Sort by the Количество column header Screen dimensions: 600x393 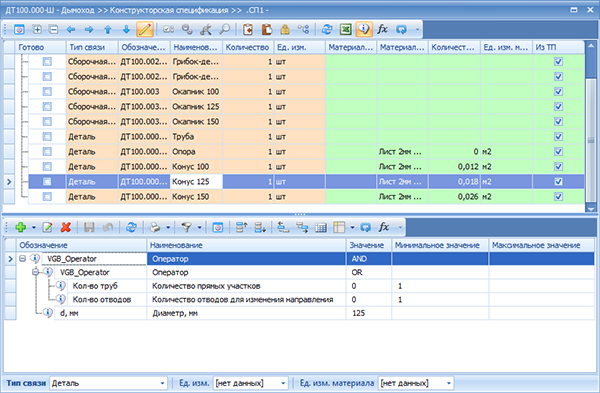tap(248, 47)
